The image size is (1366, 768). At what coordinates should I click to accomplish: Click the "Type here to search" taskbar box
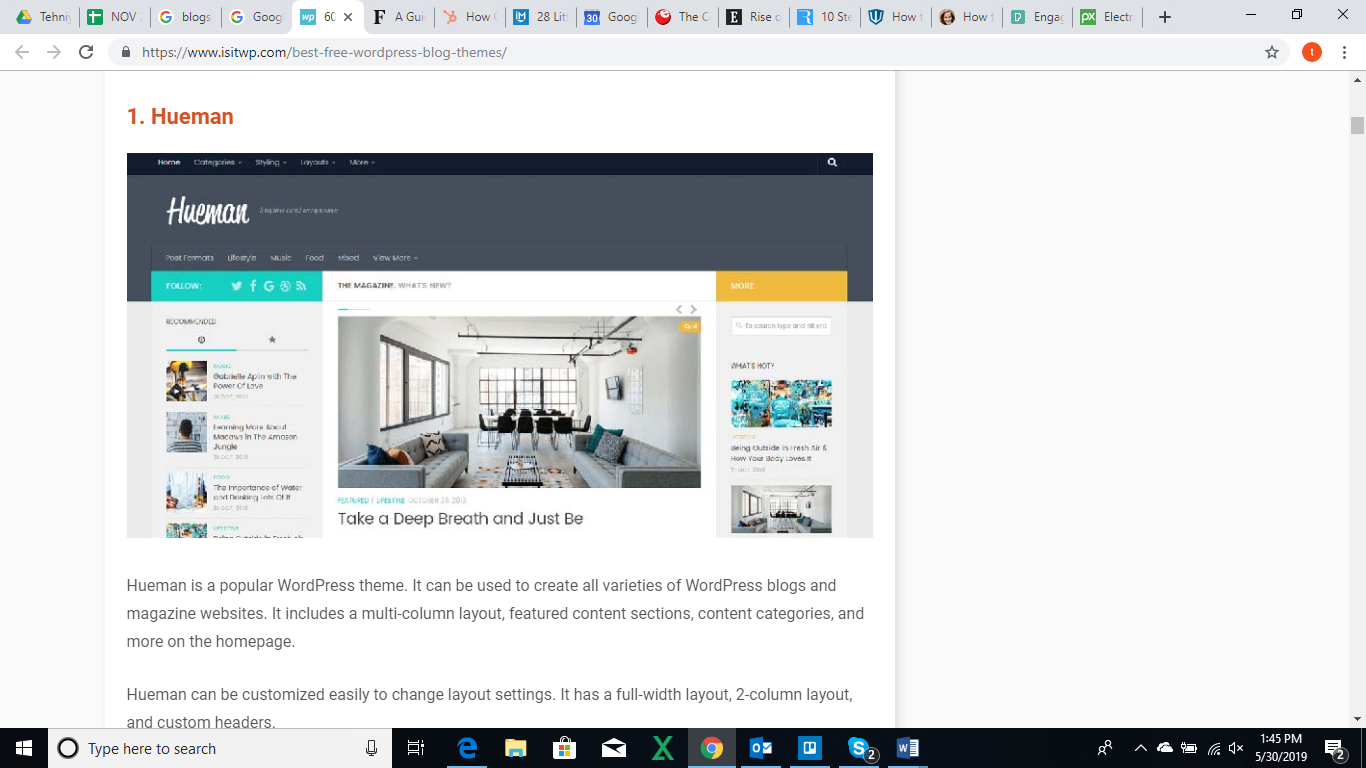[219, 748]
